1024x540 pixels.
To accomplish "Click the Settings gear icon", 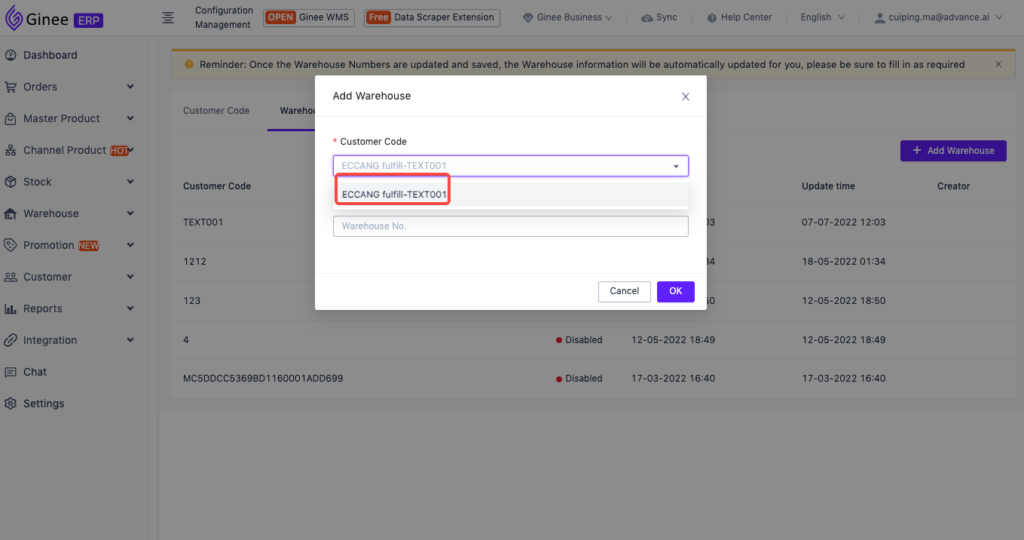I will coord(10,404).
